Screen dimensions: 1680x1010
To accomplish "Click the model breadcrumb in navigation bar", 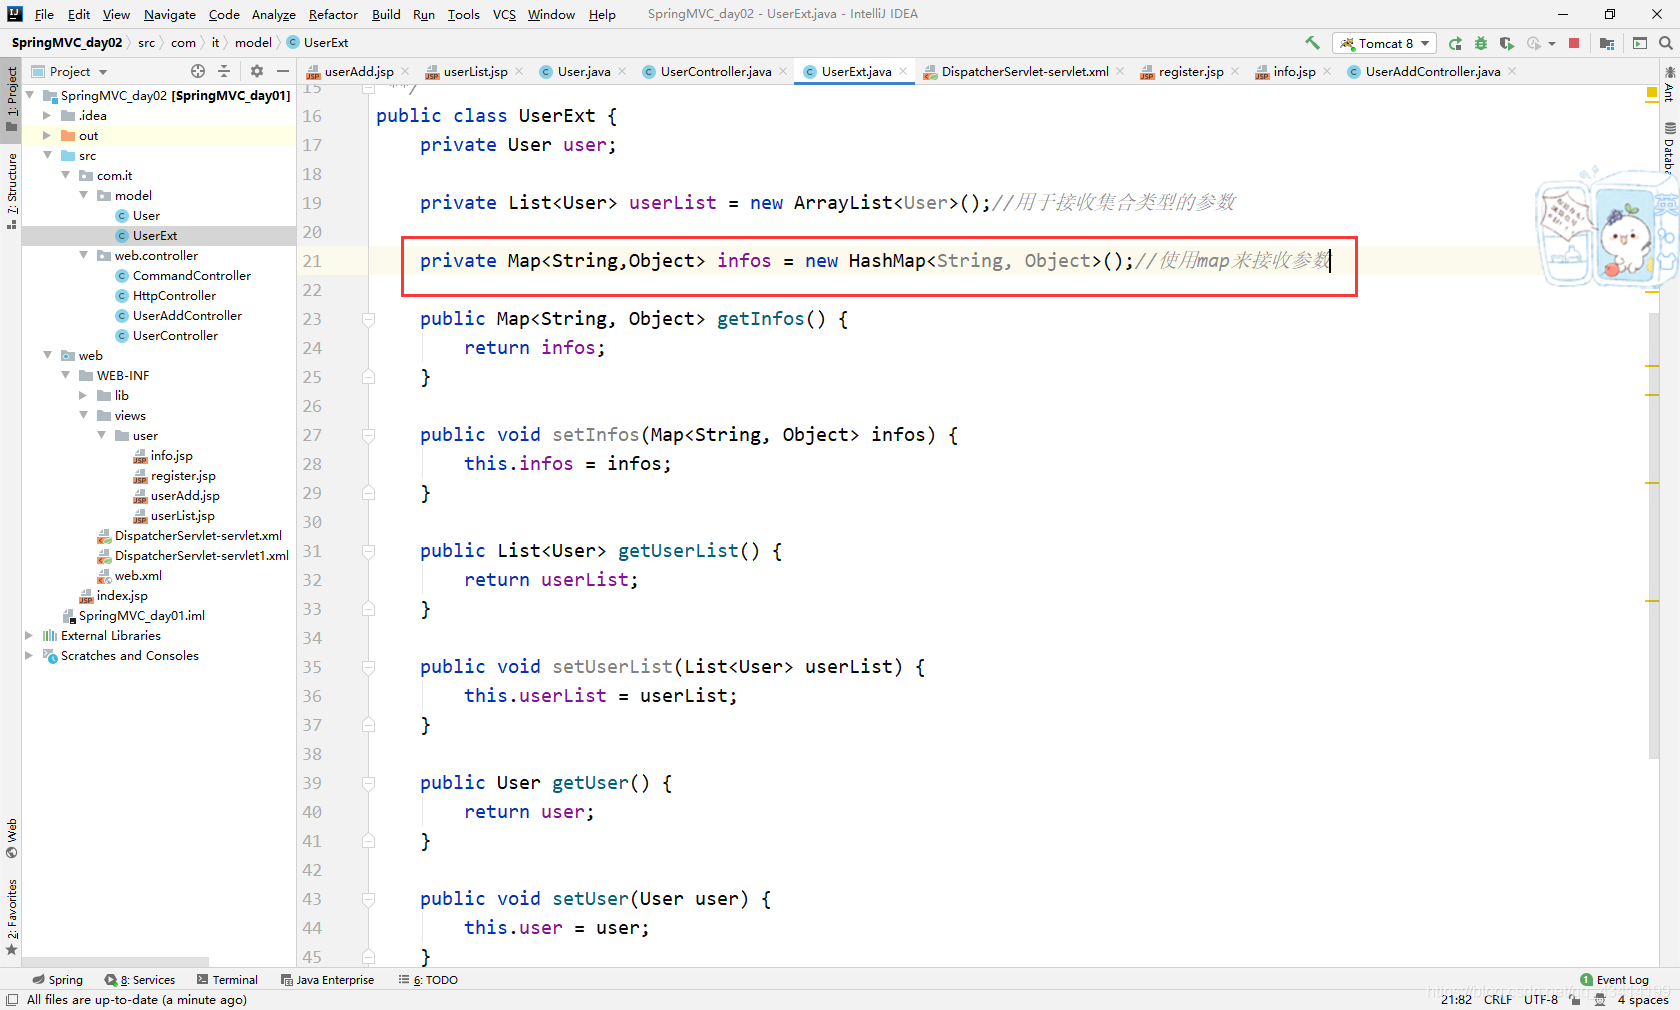I will pyautogui.click(x=253, y=43).
